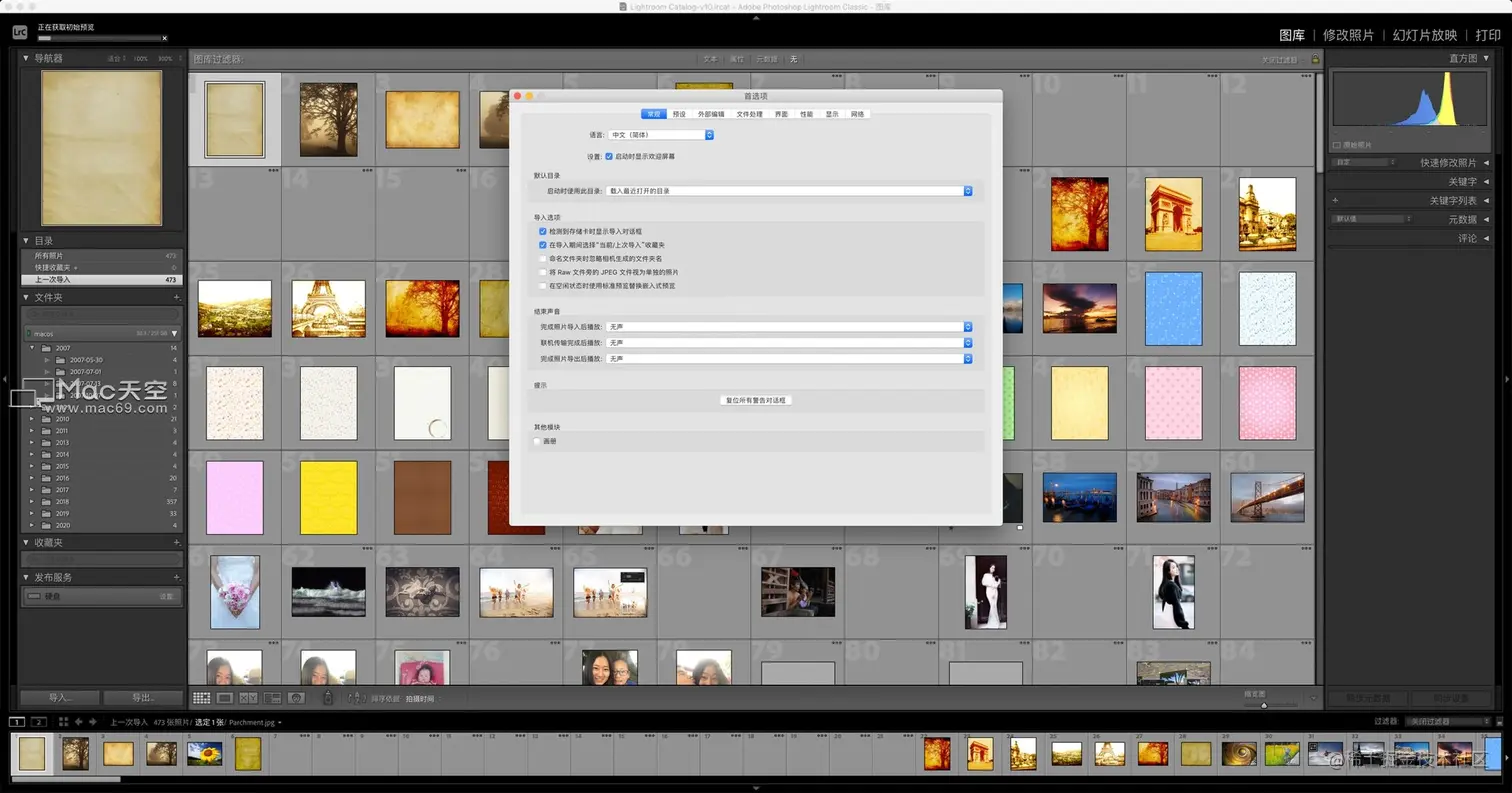Click the 导入... button
The width and height of the screenshot is (1512, 793).
point(60,698)
